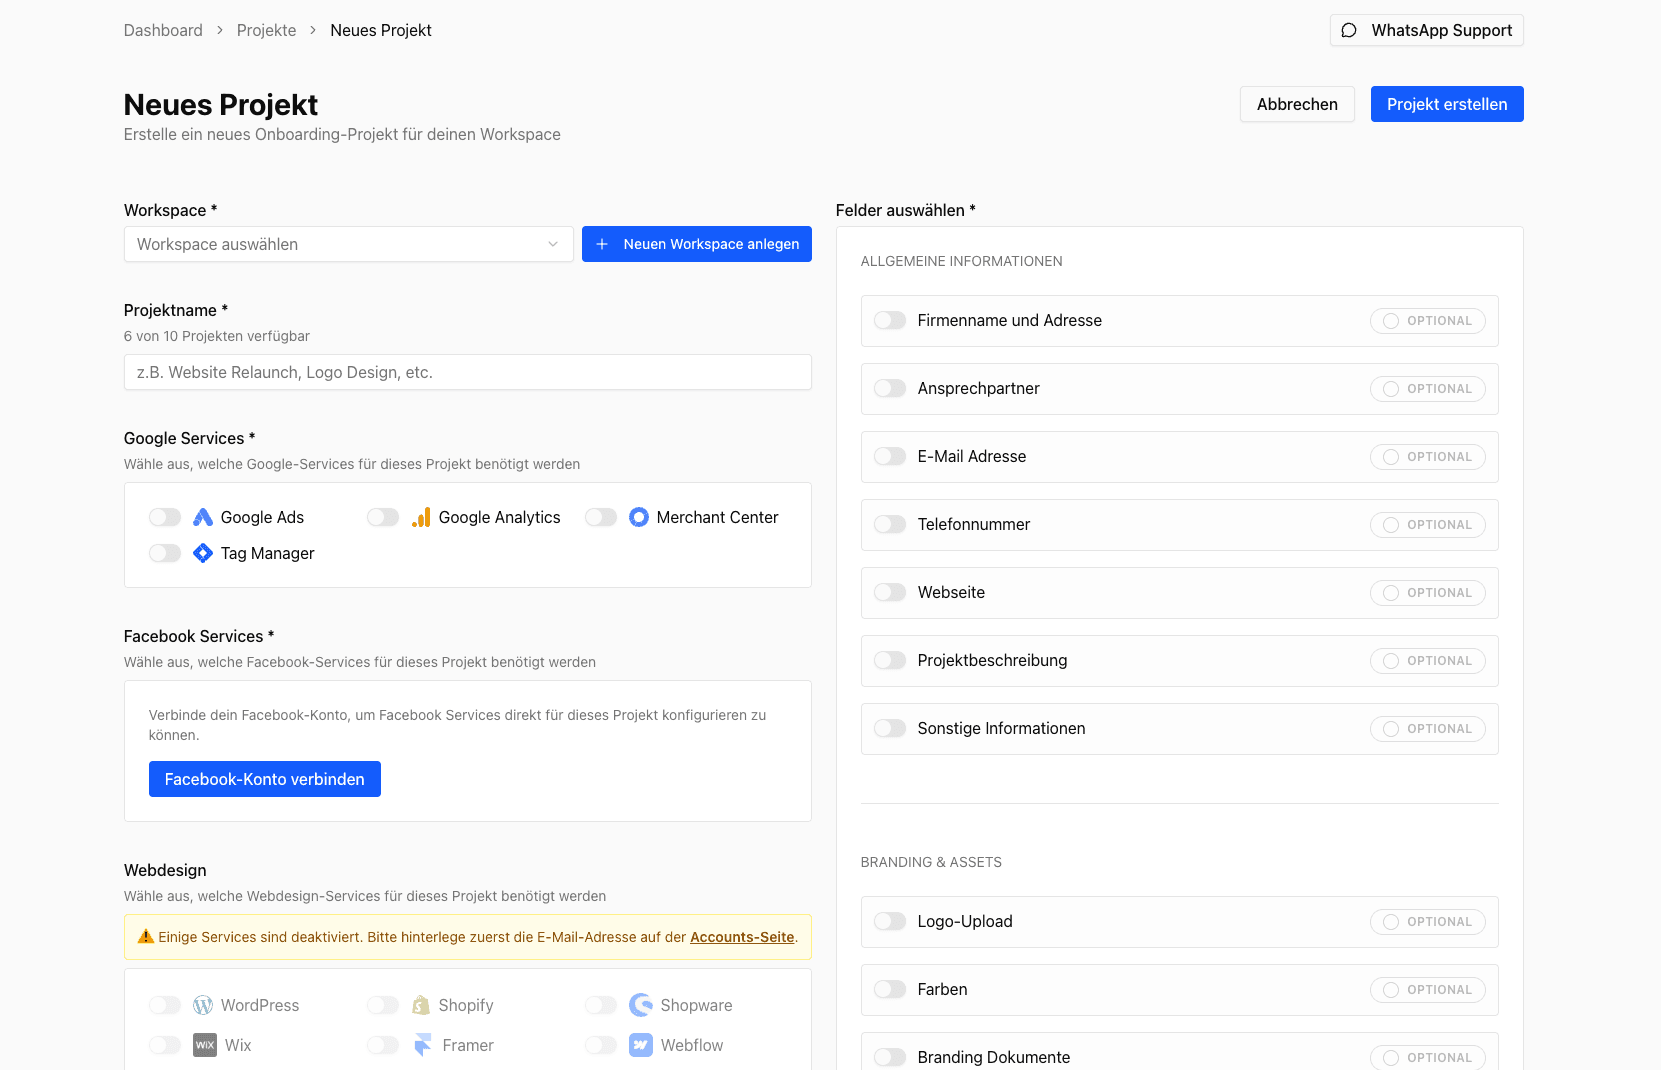
Task: Click the Projekt erstellen button
Action: point(1446,104)
